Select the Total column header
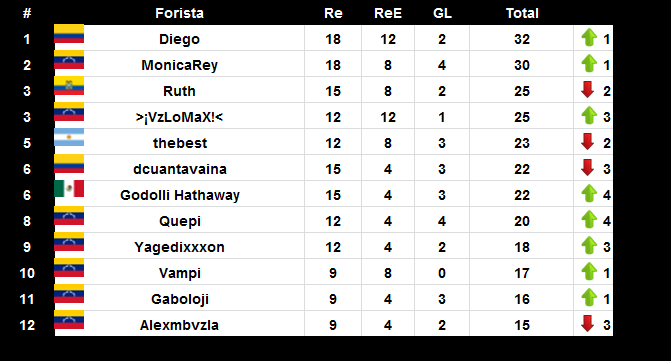This screenshot has width=671, height=361. (522, 13)
